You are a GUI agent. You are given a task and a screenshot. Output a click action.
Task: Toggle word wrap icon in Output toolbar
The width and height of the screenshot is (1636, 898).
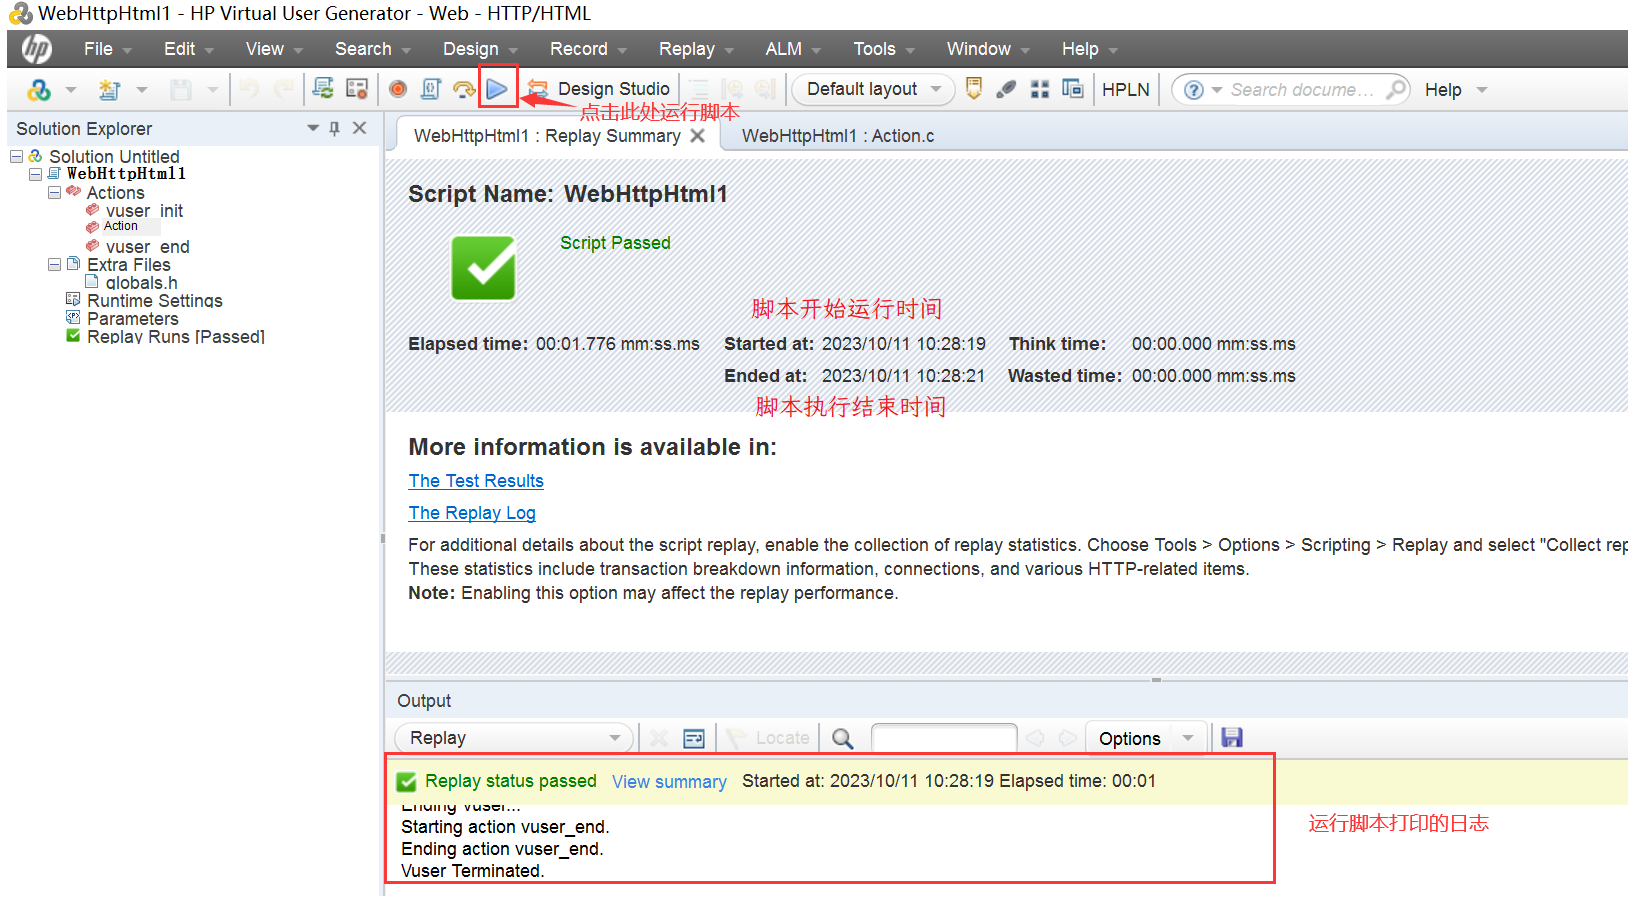tap(693, 738)
